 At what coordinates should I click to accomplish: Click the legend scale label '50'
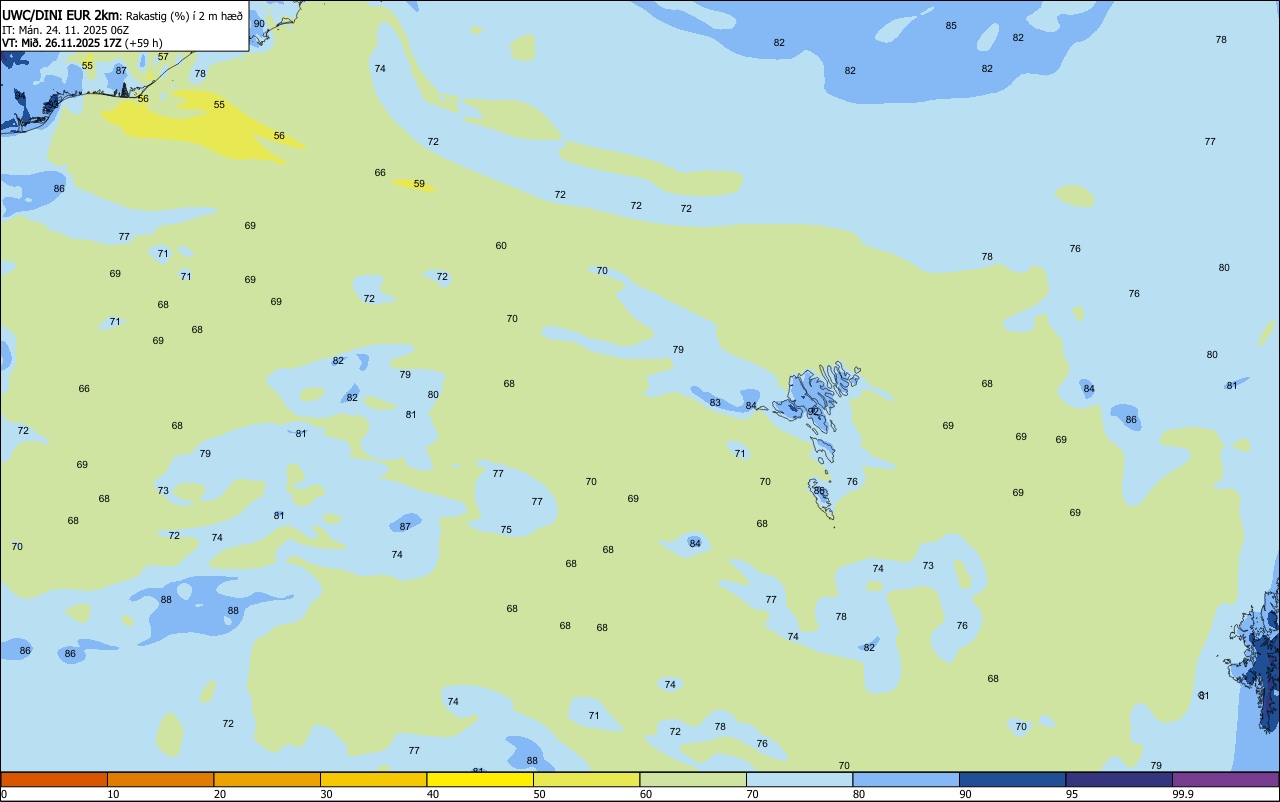(x=539, y=794)
